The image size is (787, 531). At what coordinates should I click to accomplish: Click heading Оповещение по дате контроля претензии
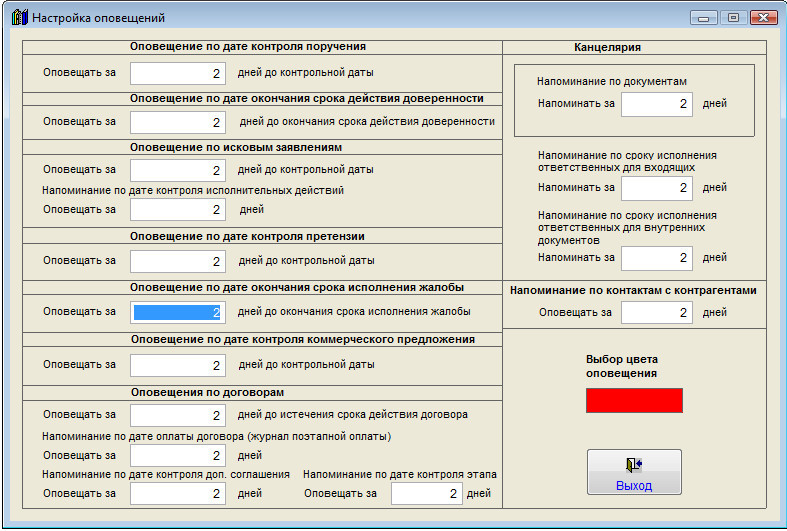pos(247,236)
